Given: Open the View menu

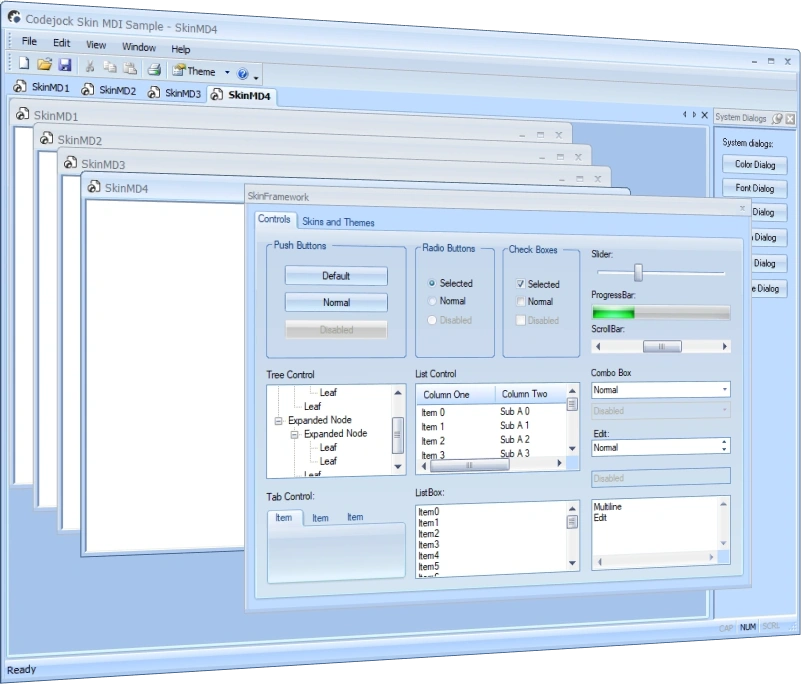Looking at the screenshot, I should (x=96, y=44).
